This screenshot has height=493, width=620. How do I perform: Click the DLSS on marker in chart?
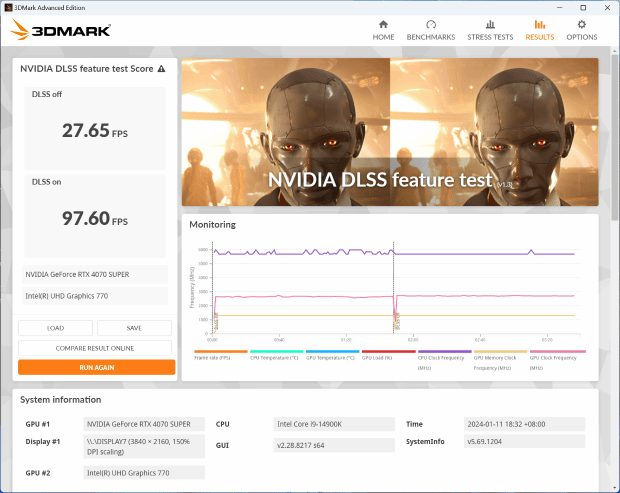coord(397,321)
